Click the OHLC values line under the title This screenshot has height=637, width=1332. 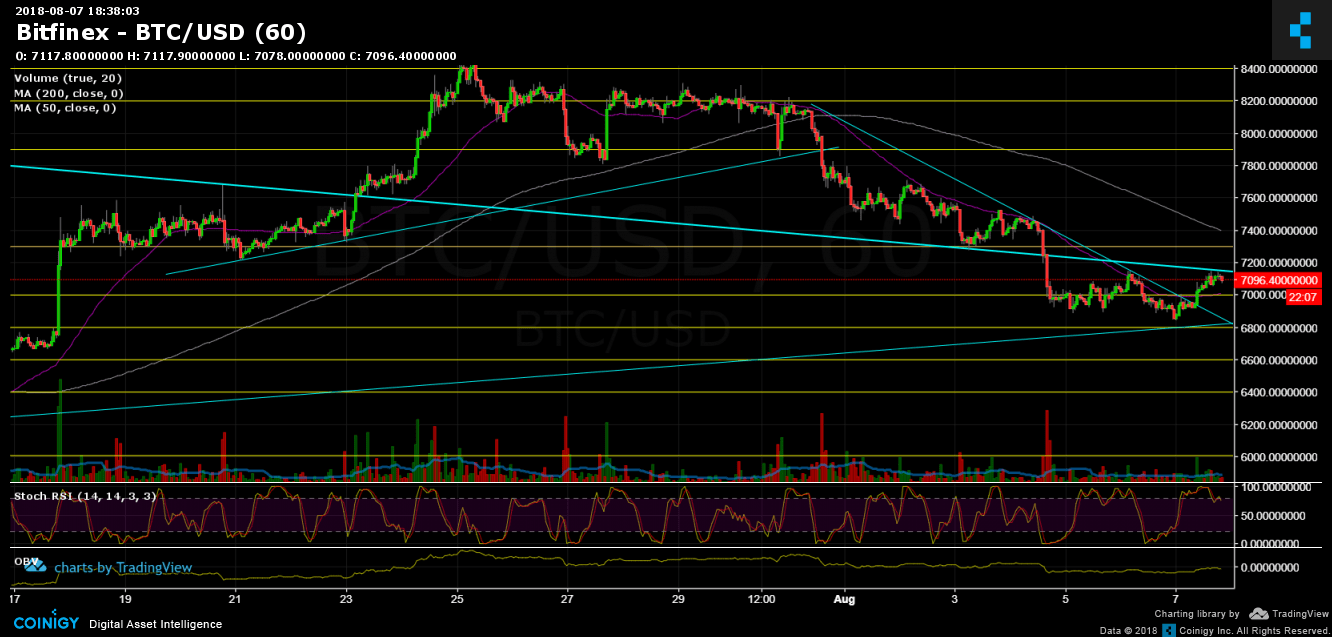coord(236,56)
